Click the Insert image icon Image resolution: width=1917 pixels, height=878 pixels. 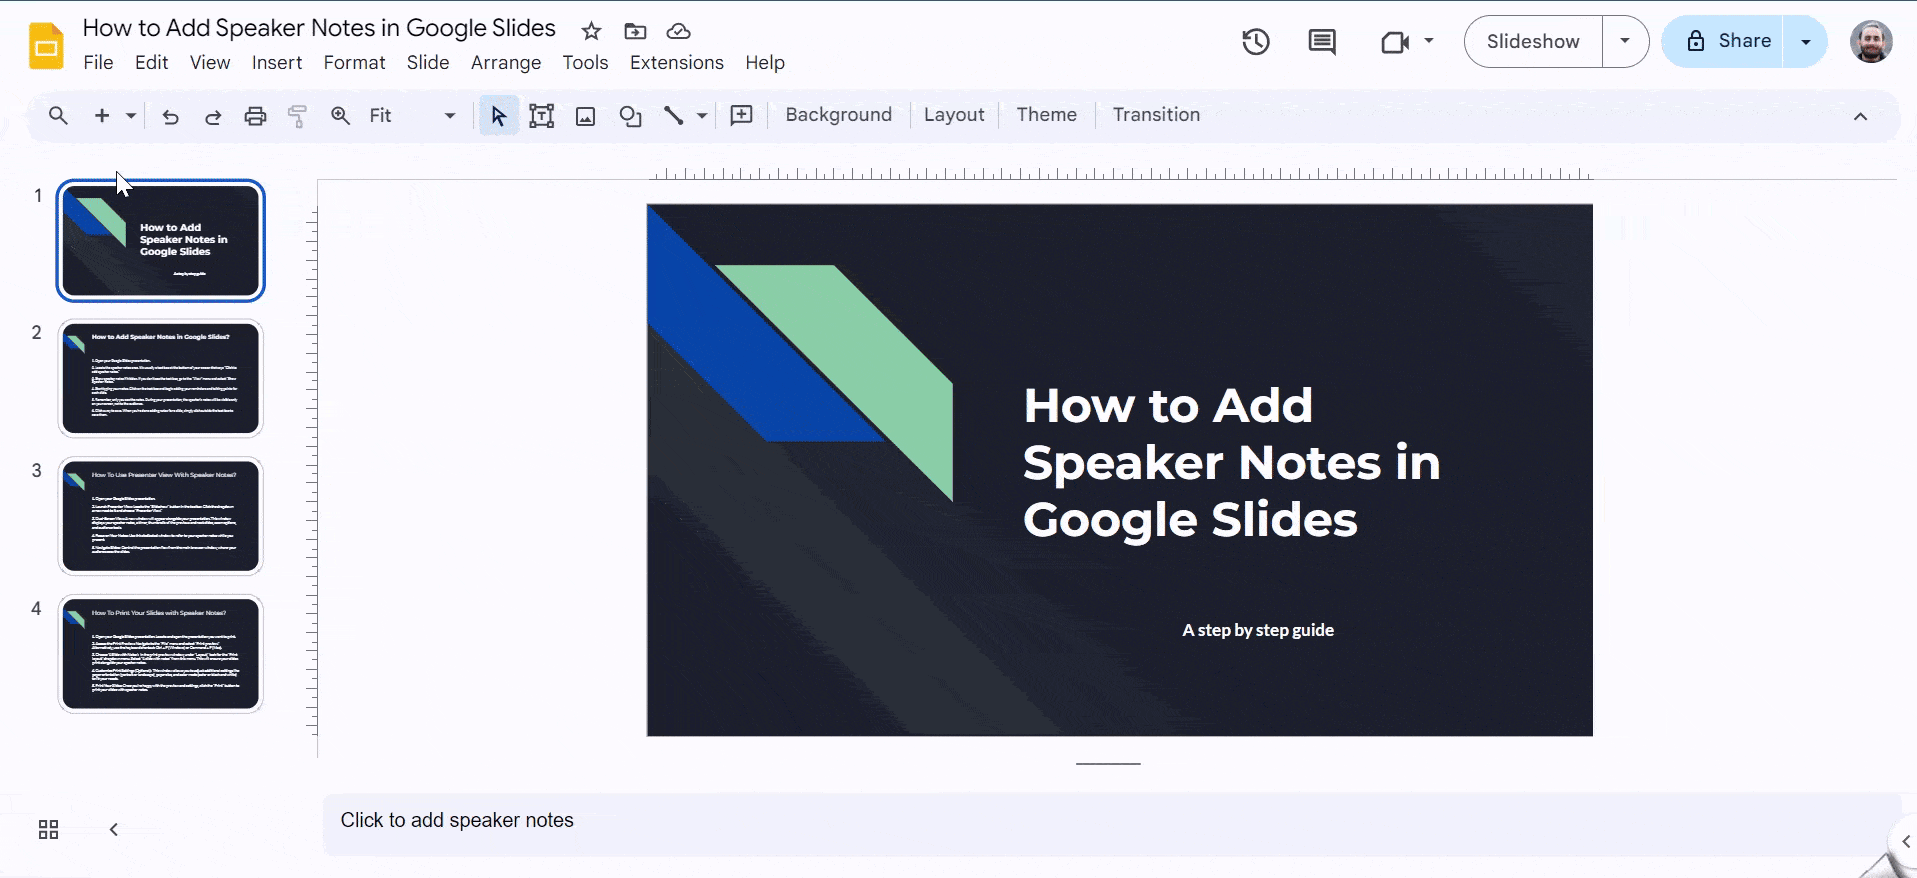(x=585, y=116)
